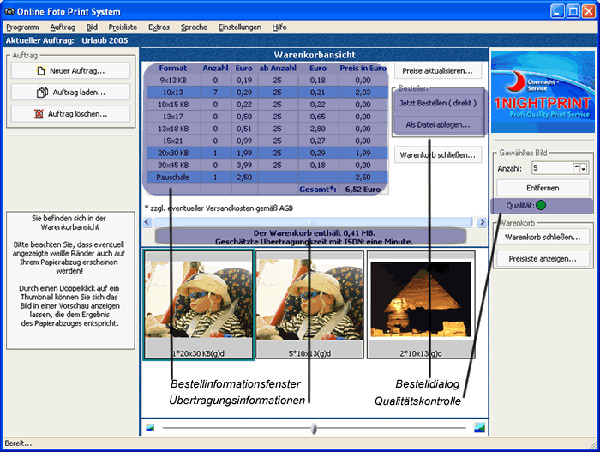Click the Versandkosten footnote text
This screenshot has height=452, width=600.
click(x=218, y=208)
